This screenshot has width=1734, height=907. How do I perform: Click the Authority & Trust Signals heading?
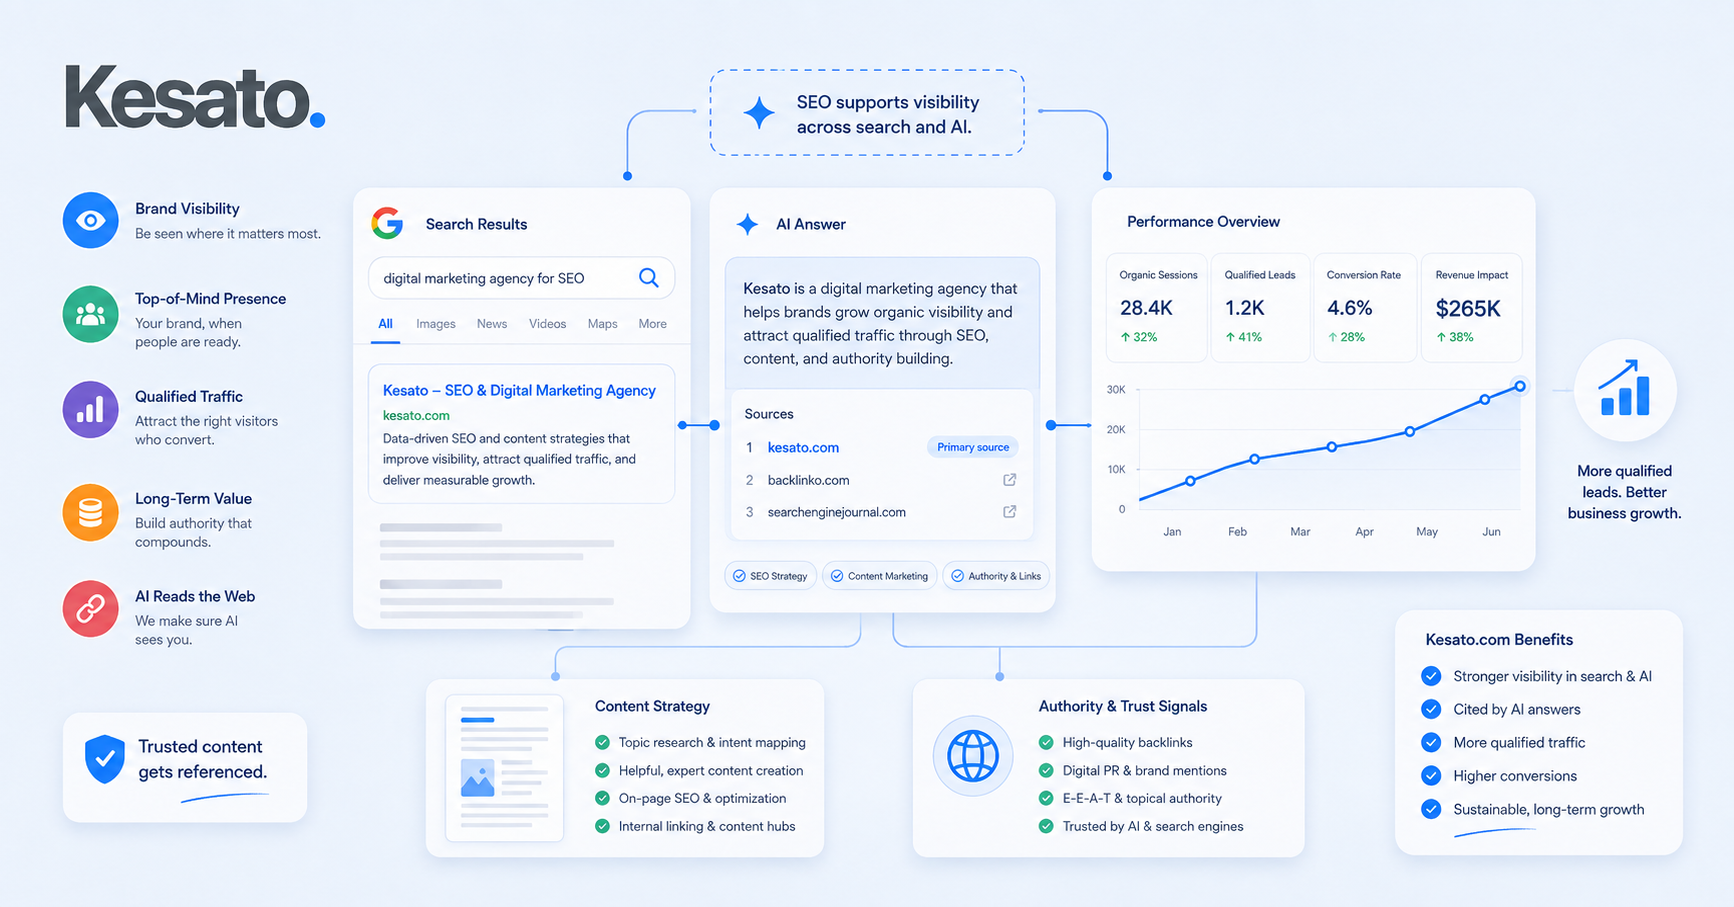pyautogui.click(x=1123, y=706)
